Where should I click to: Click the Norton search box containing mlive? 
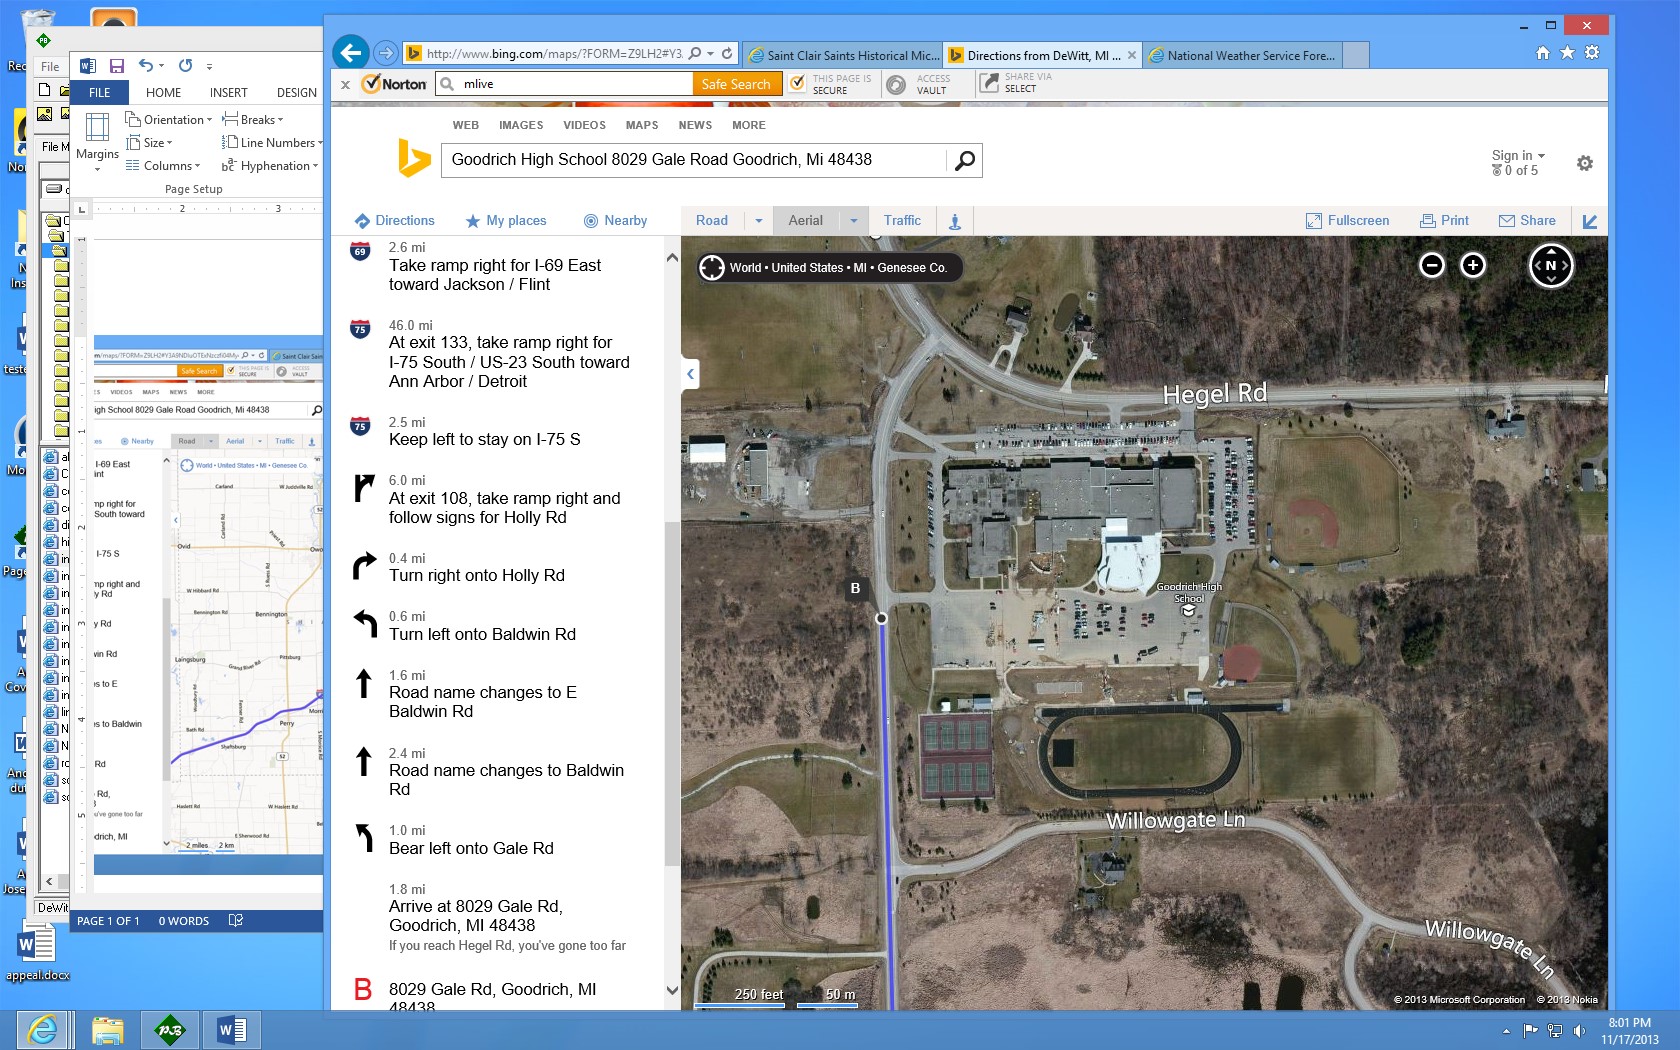click(x=565, y=84)
